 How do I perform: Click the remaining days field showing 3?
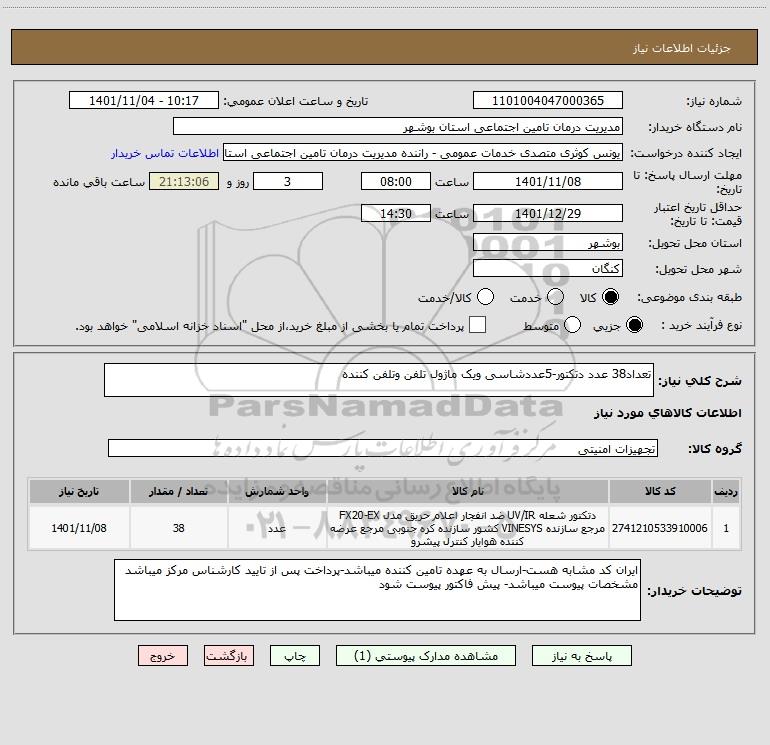tap(288, 182)
